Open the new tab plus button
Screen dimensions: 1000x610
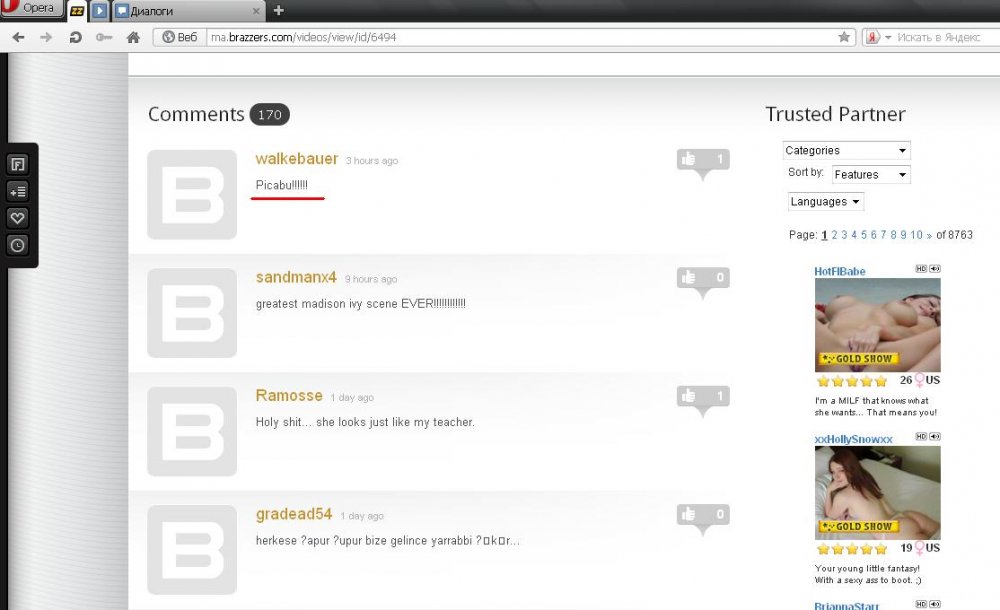click(279, 10)
